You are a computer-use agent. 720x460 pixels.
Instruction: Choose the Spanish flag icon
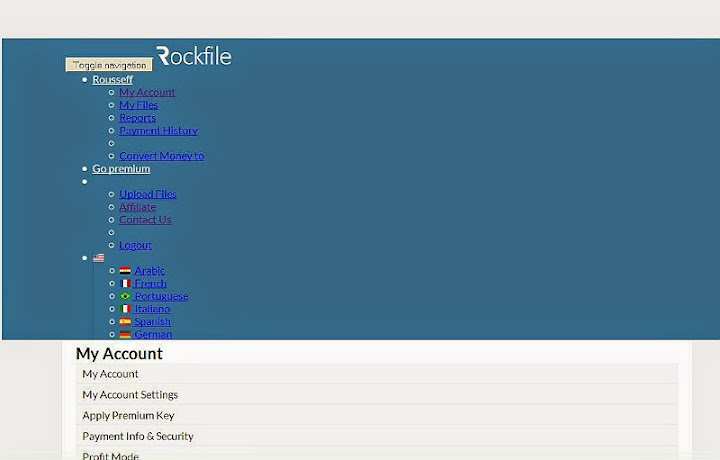[x=125, y=322]
